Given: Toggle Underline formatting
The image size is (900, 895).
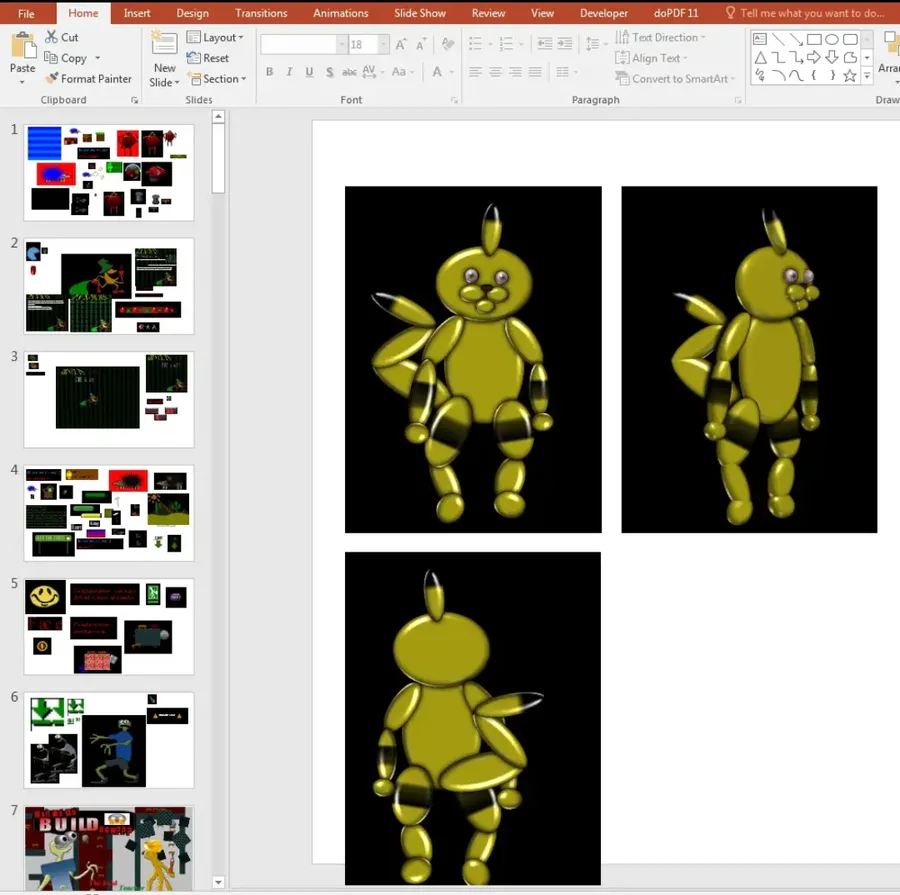Looking at the screenshot, I should point(309,72).
